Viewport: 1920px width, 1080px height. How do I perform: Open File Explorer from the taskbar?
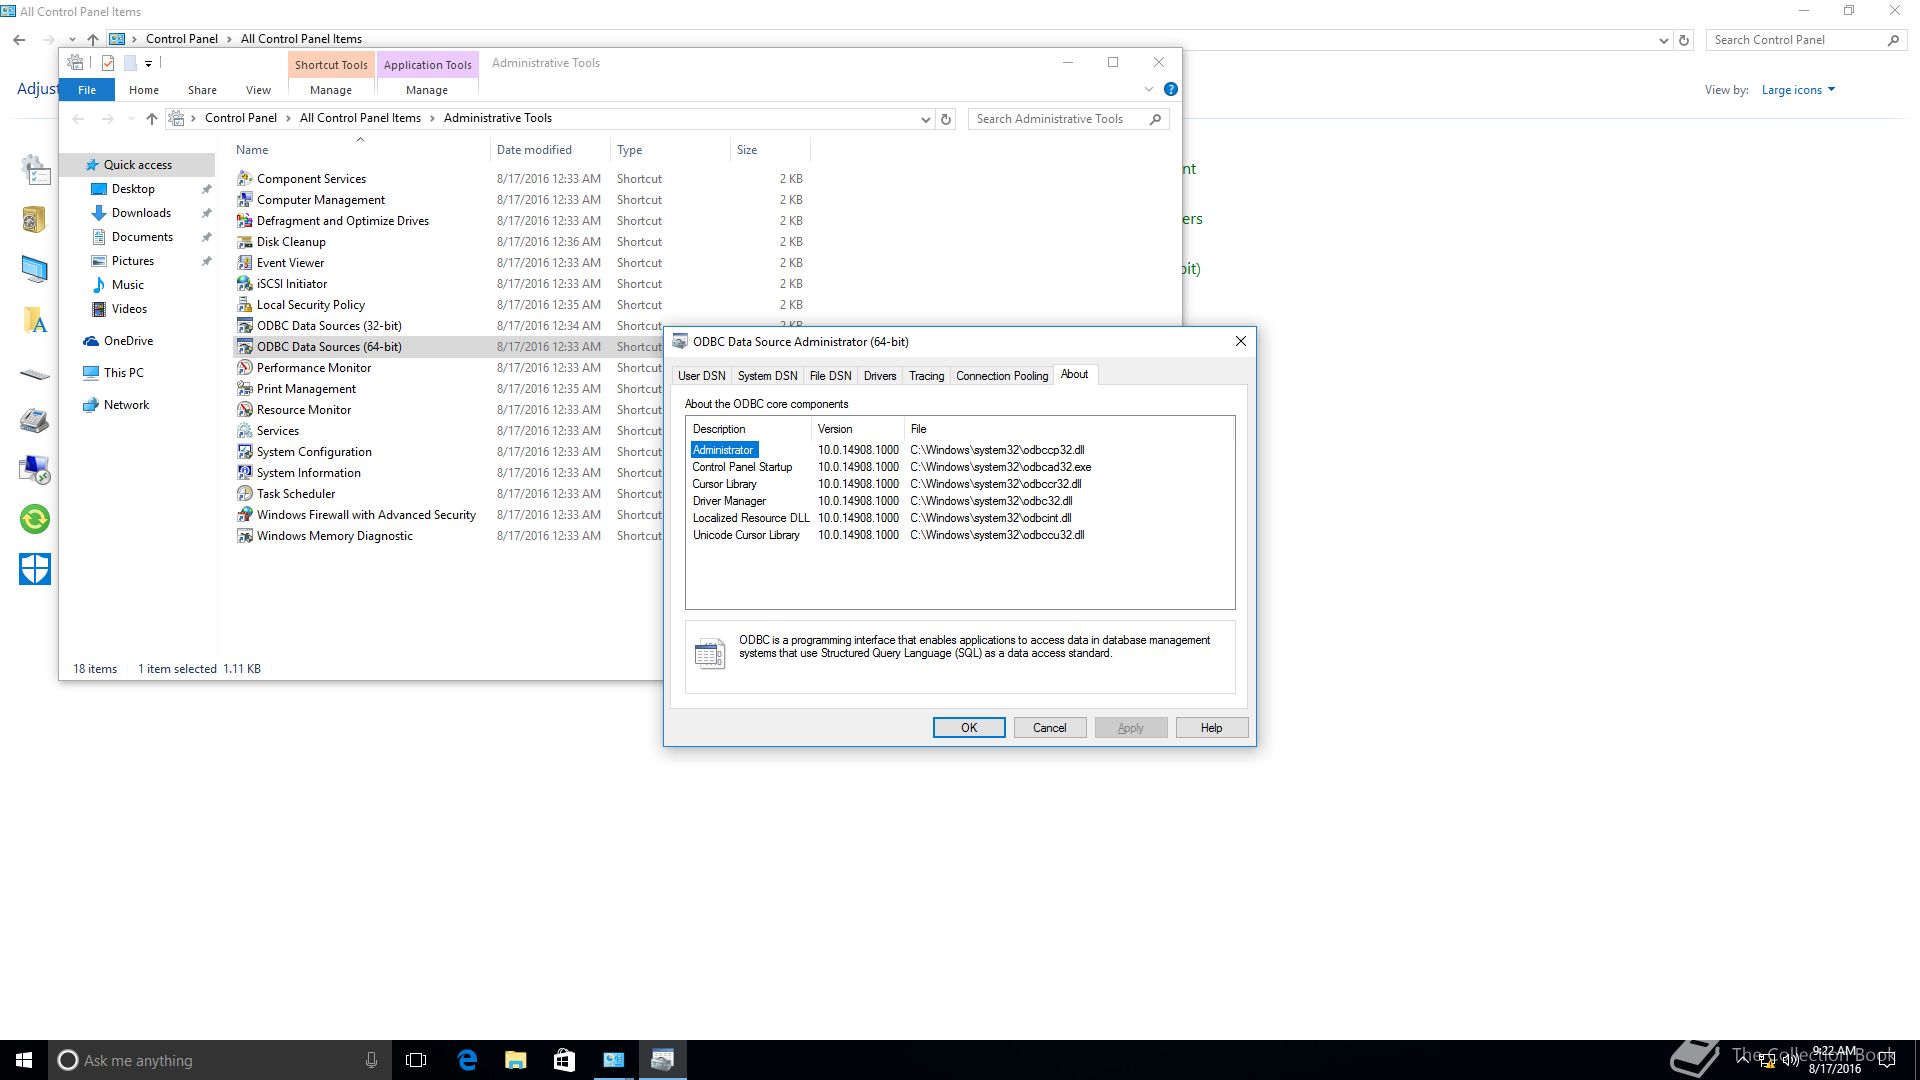pos(515,1060)
